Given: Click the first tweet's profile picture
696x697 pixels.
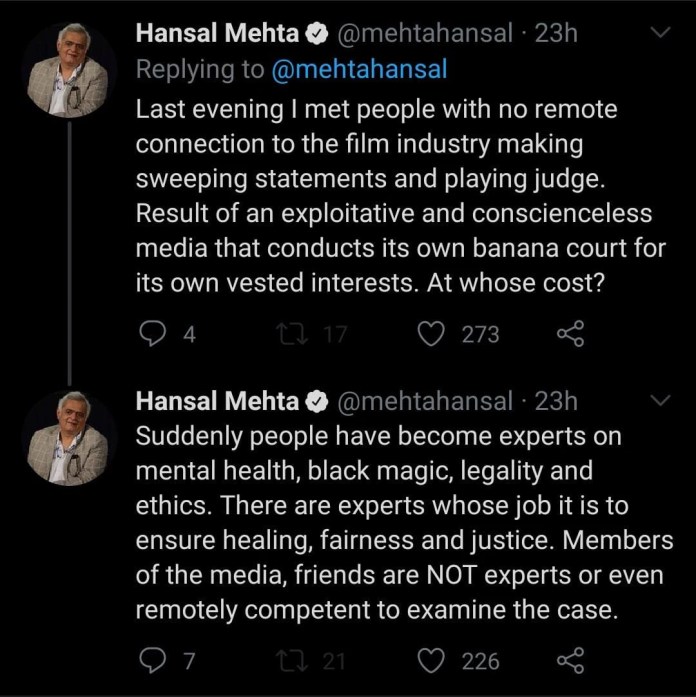Looking at the screenshot, I should coord(68,71).
